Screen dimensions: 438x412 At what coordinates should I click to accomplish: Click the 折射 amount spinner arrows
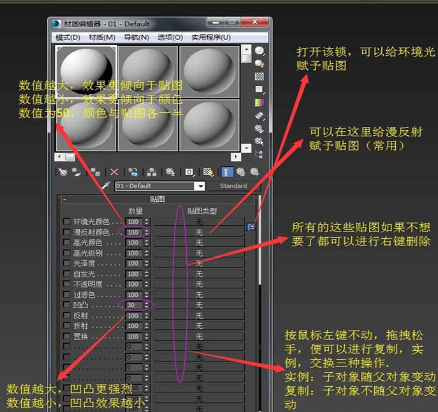(x=147, y=326)
